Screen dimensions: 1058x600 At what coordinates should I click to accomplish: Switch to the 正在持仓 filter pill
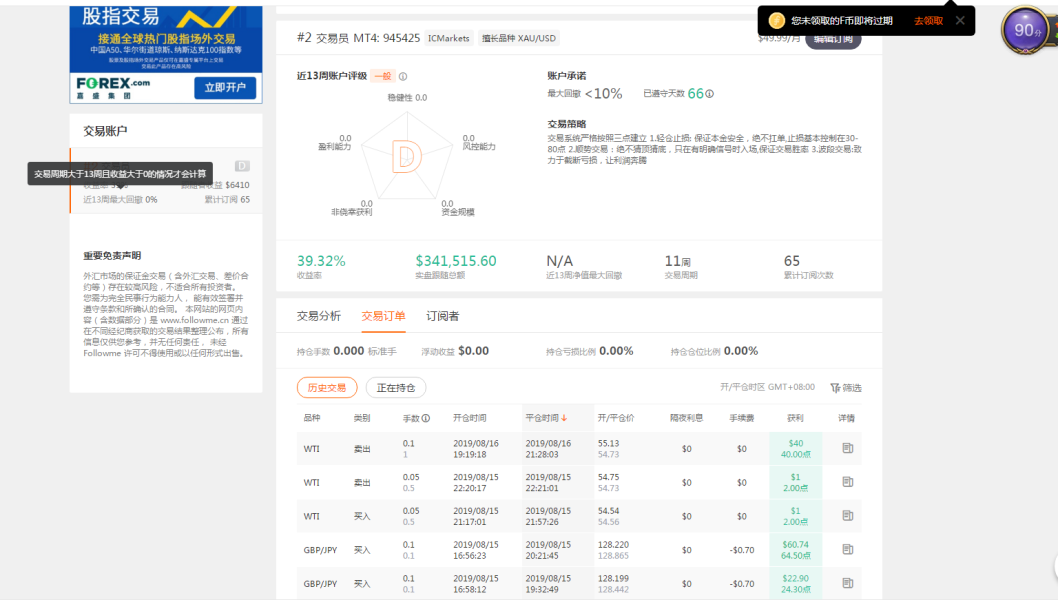click(396, 387)
